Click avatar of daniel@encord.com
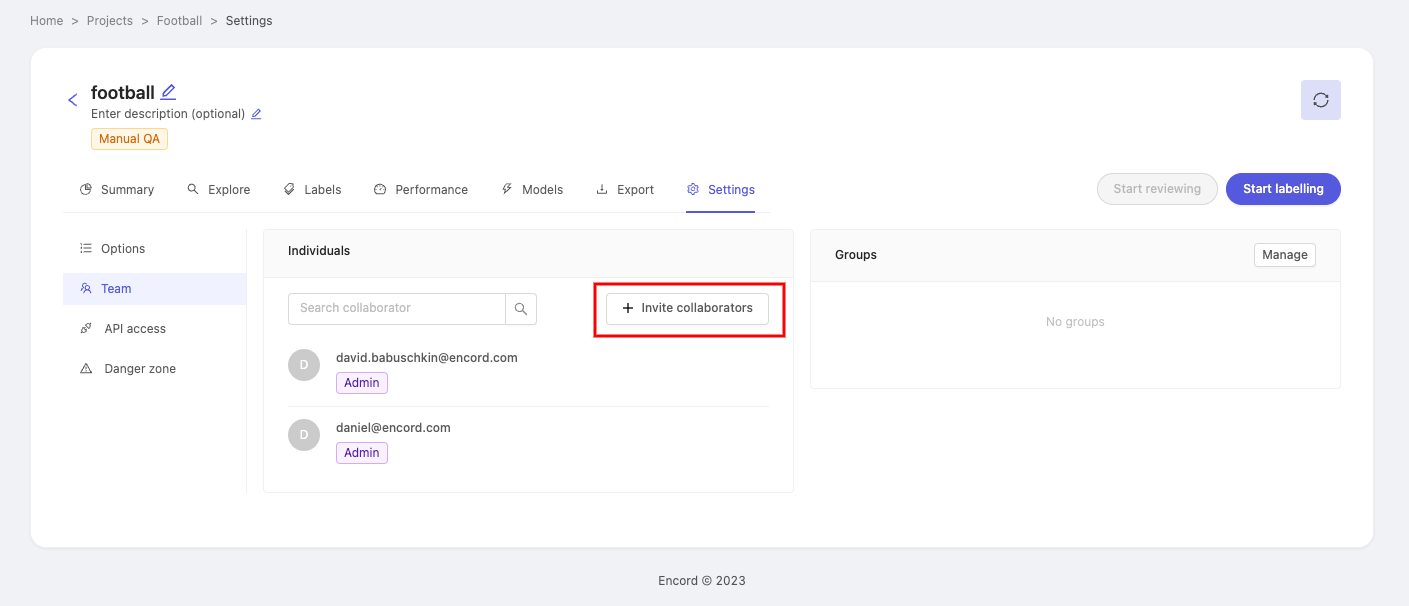The image size is (1409, 606). point(304,435)
